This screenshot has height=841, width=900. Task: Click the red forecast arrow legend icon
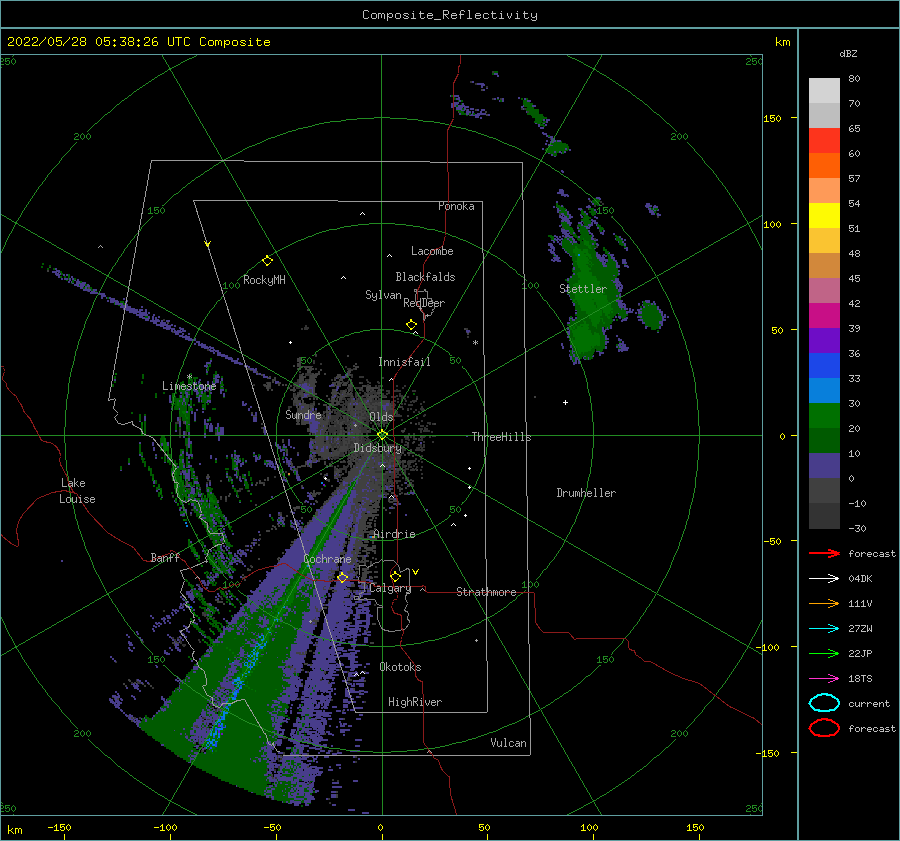click(x=824, y=553)
